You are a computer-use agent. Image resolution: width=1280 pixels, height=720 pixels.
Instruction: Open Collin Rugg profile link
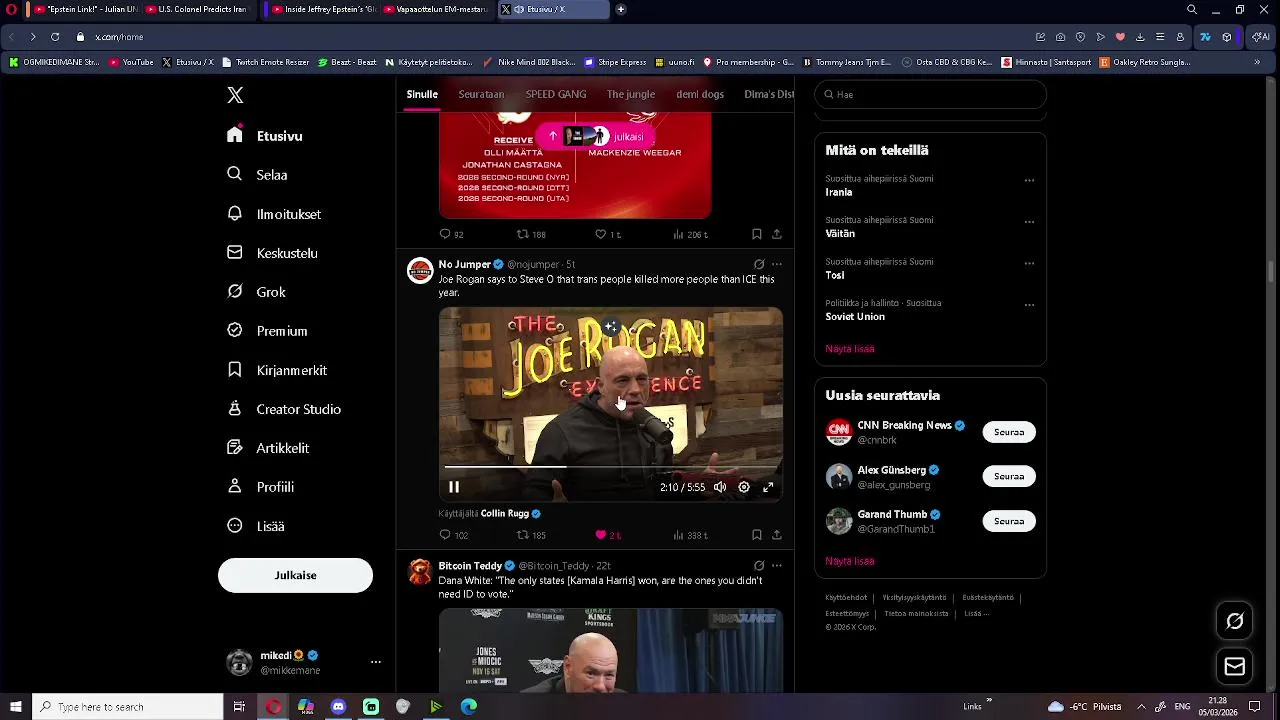pyautogui.click(x=505, y=513)
